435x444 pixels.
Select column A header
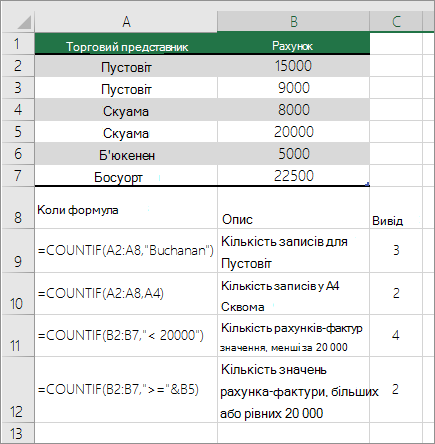click(x=126, y=22)
